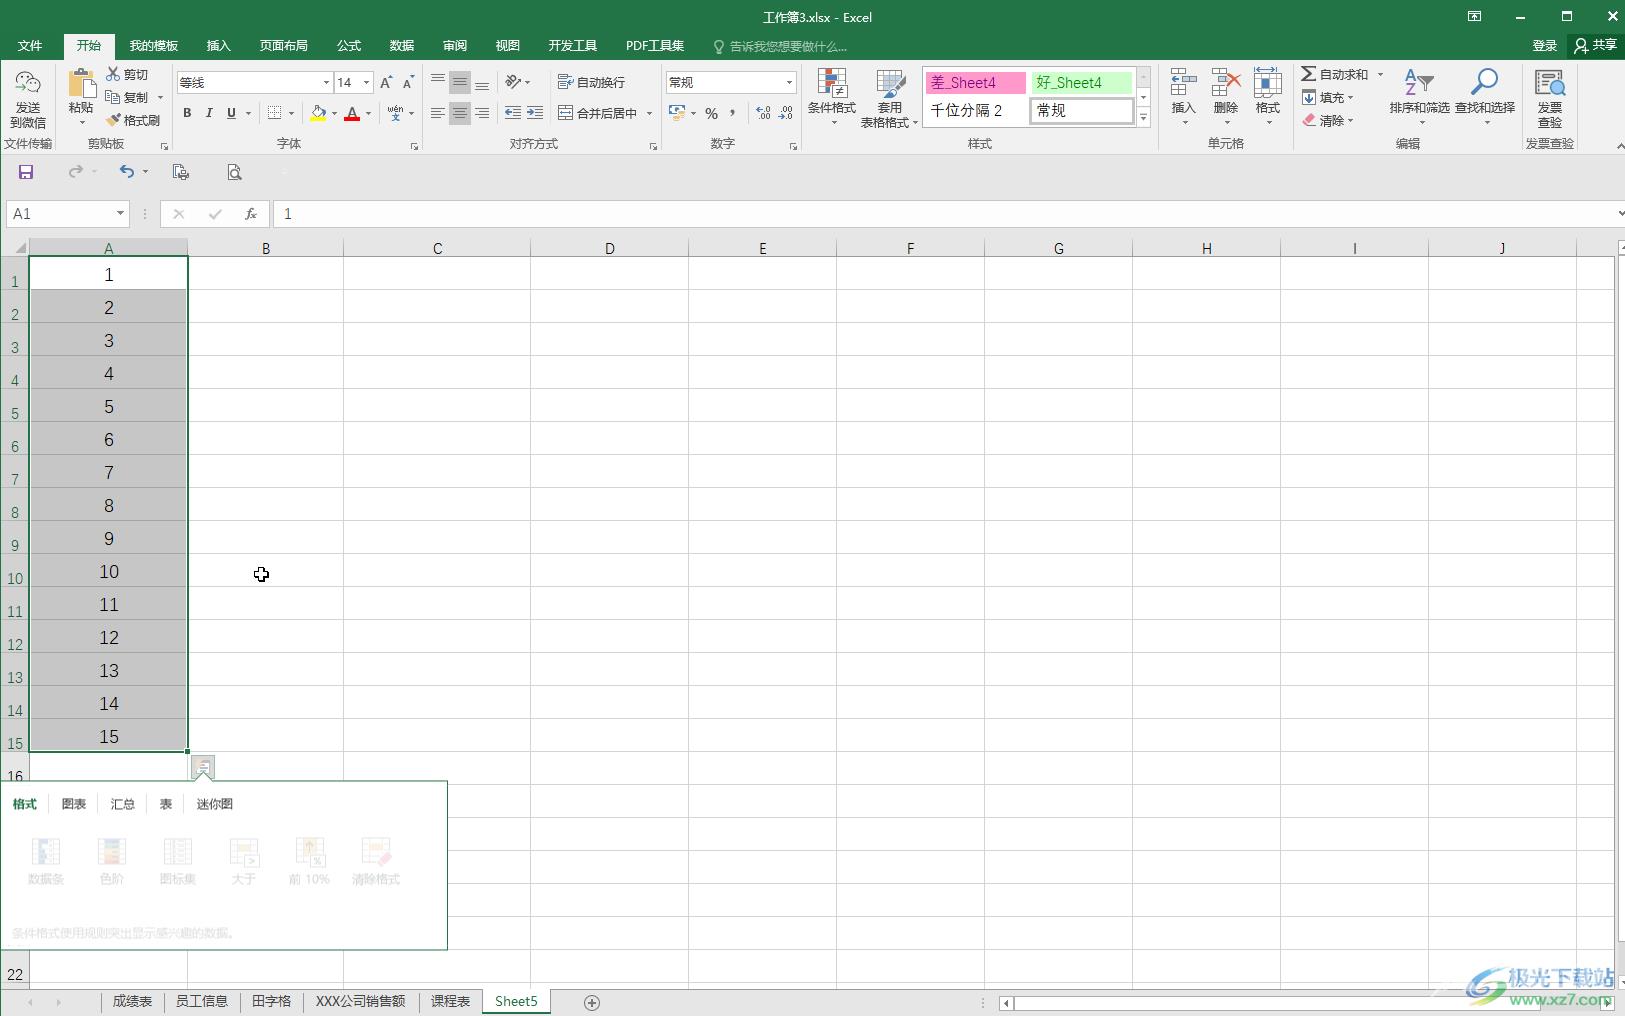Open the 成绩表 sheet tab

pos(132,1001)
